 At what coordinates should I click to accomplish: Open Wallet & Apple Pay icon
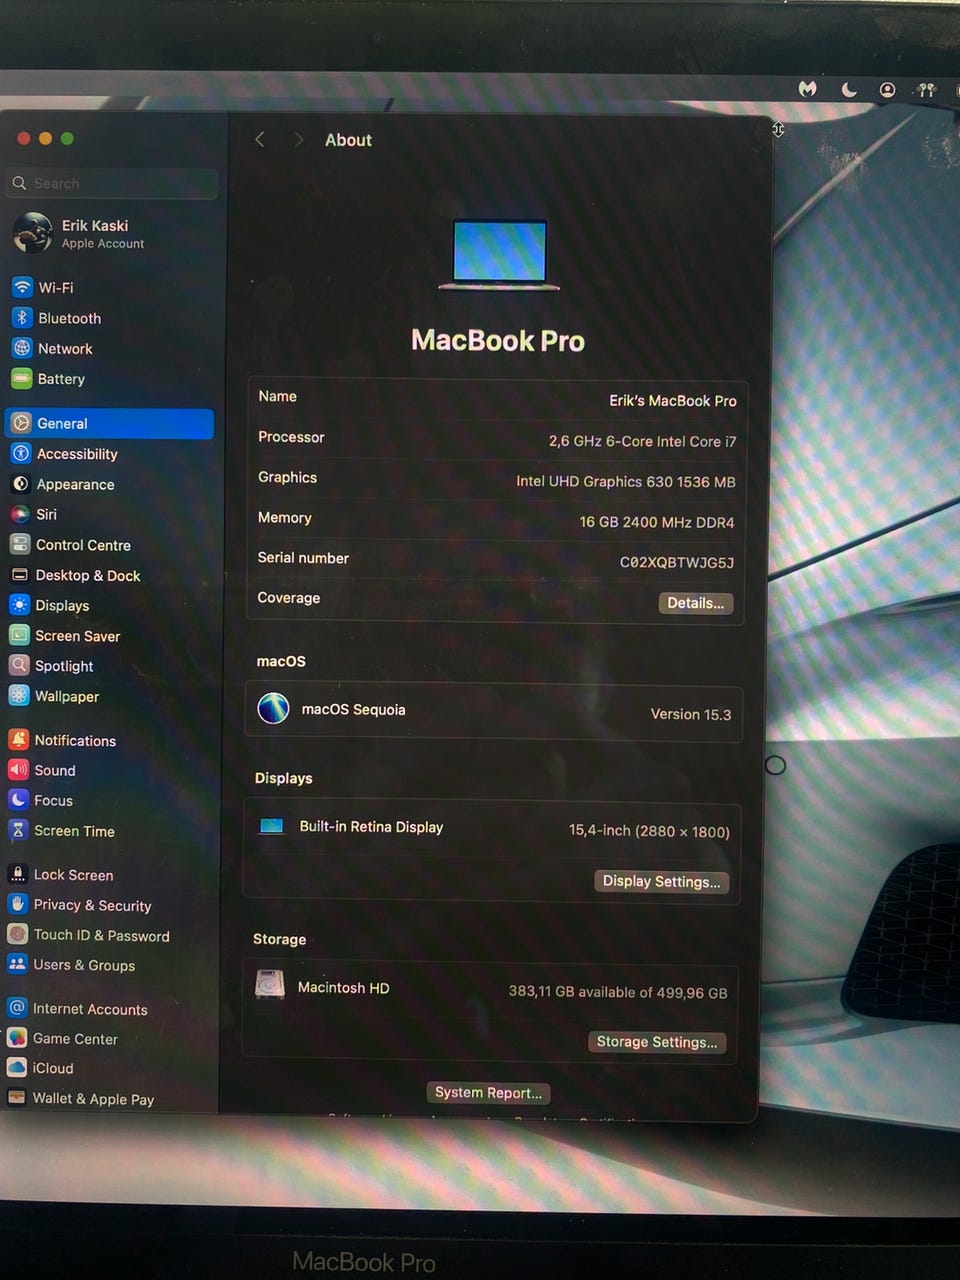(16, 1097)
